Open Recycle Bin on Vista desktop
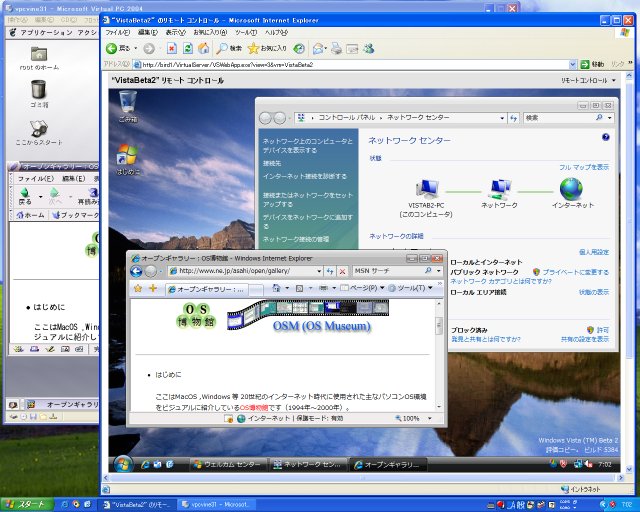640x512 pixels. pos(128,106)
